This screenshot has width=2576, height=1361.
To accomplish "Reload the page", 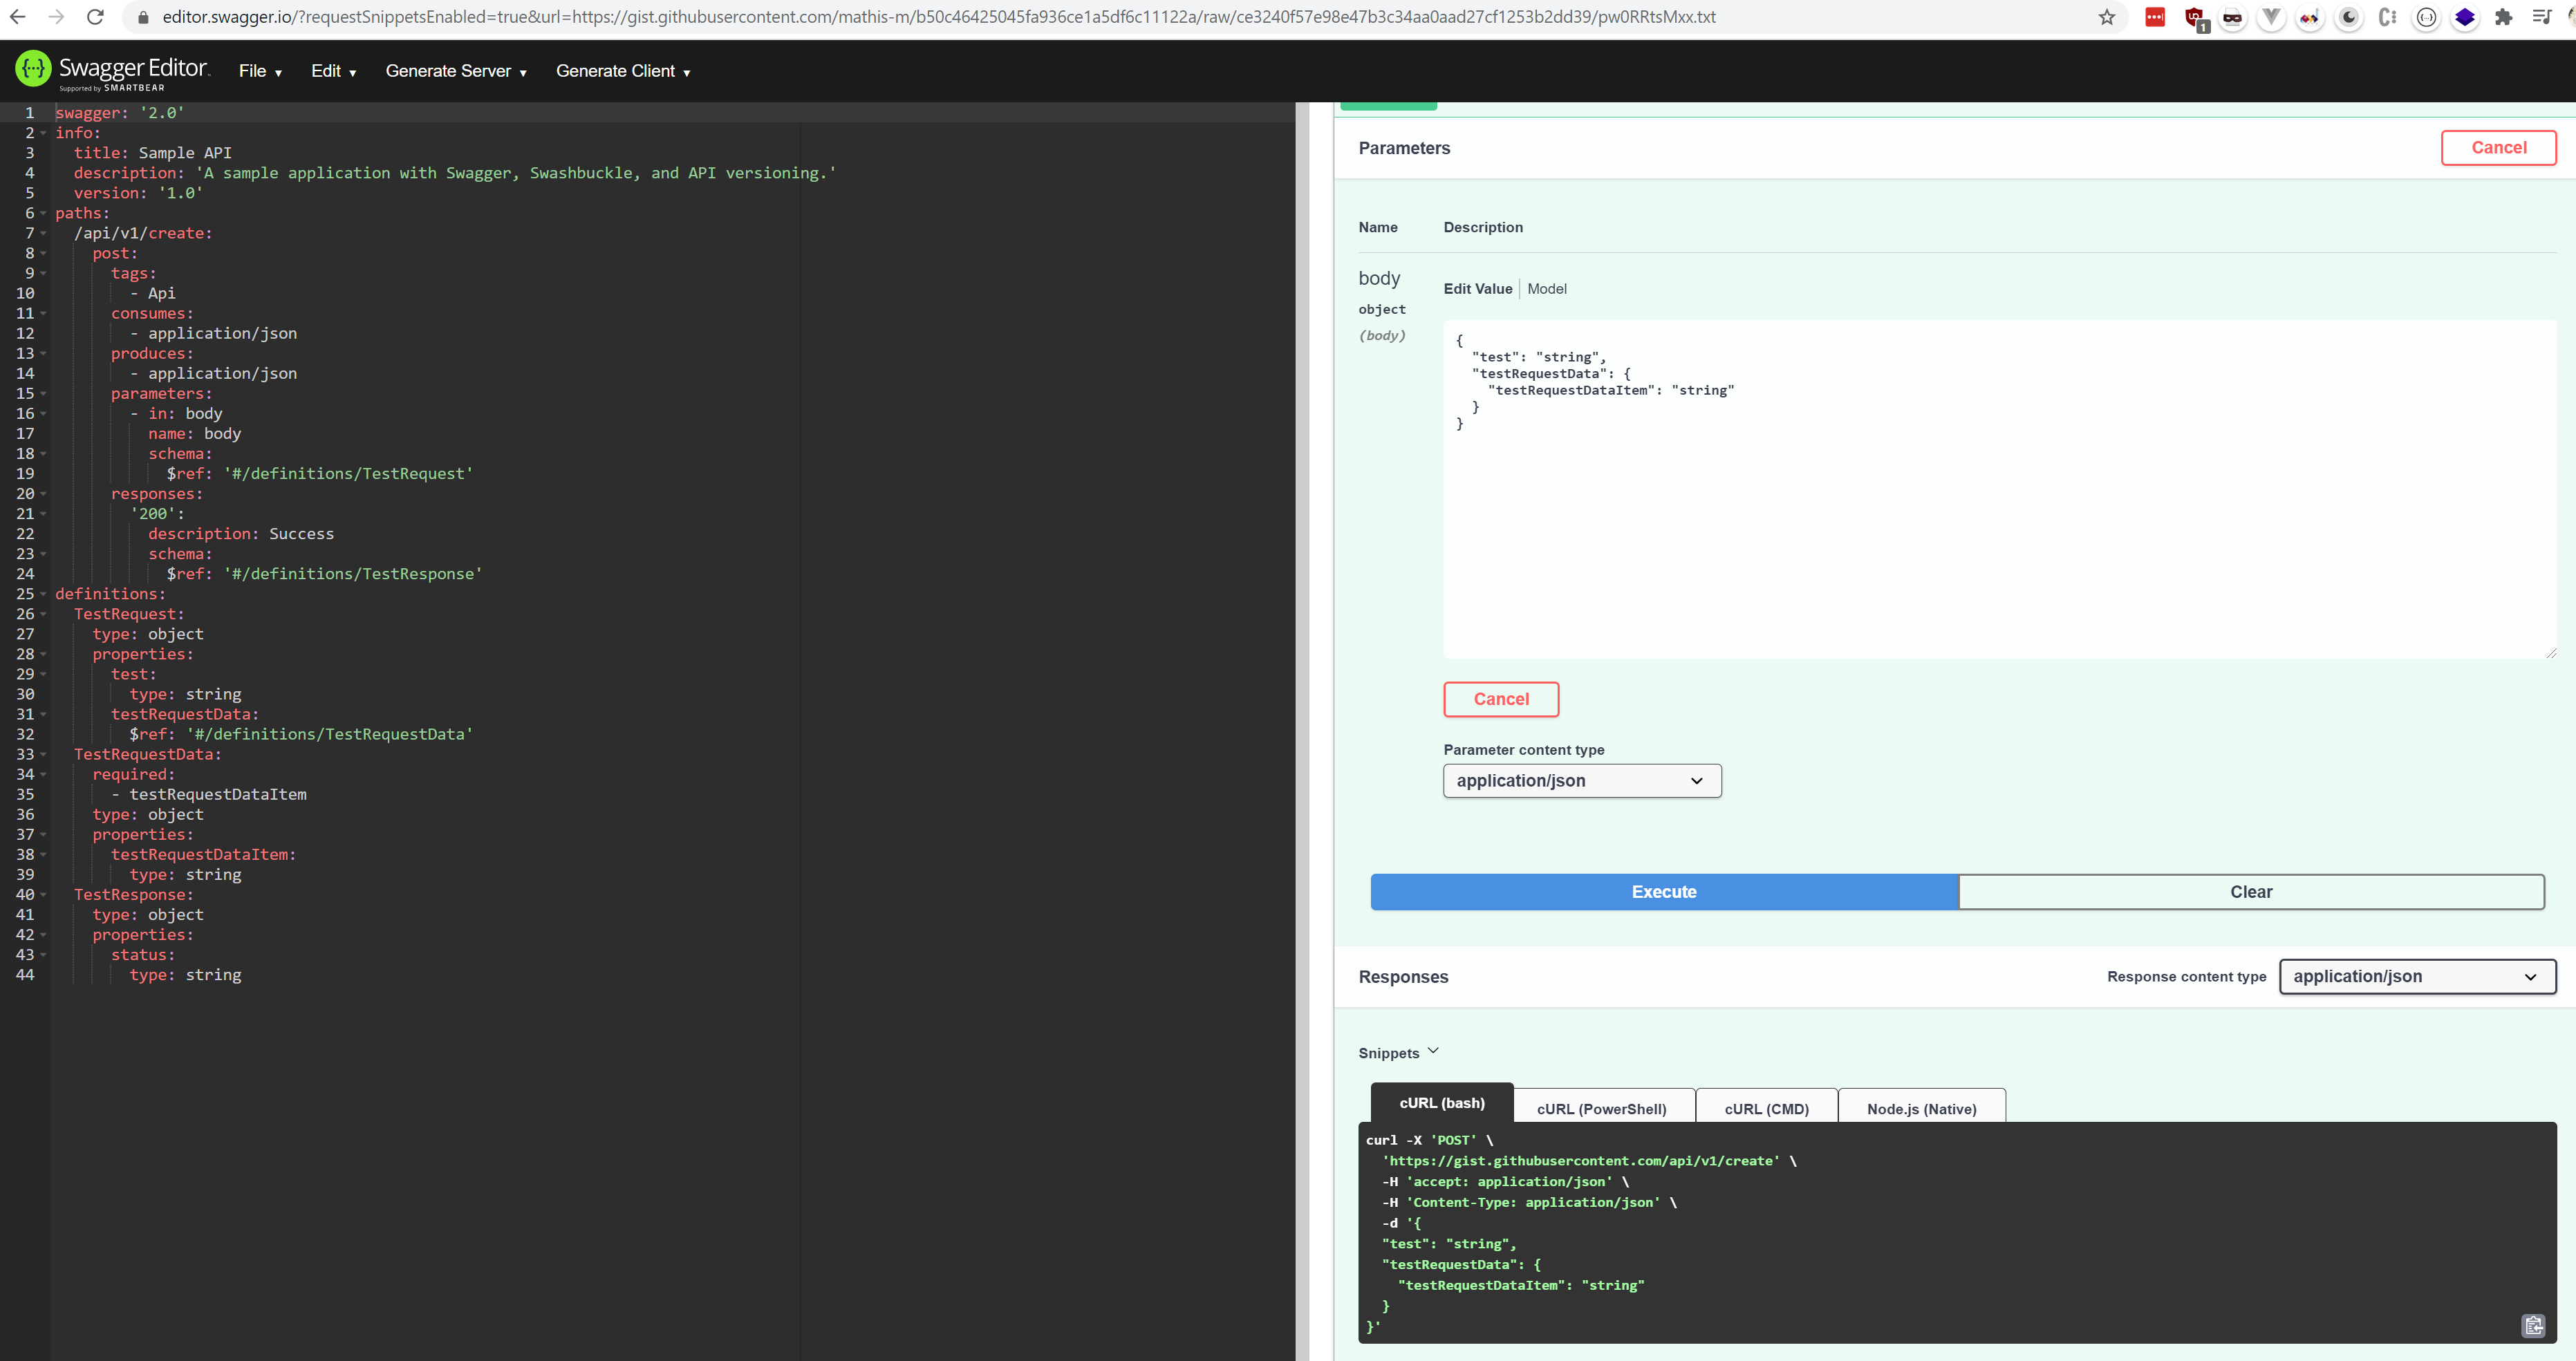I will (x=95, y=17).
